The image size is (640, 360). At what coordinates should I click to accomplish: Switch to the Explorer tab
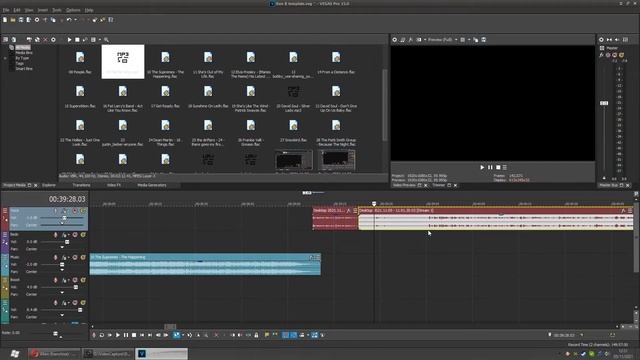tap(49, 185)
